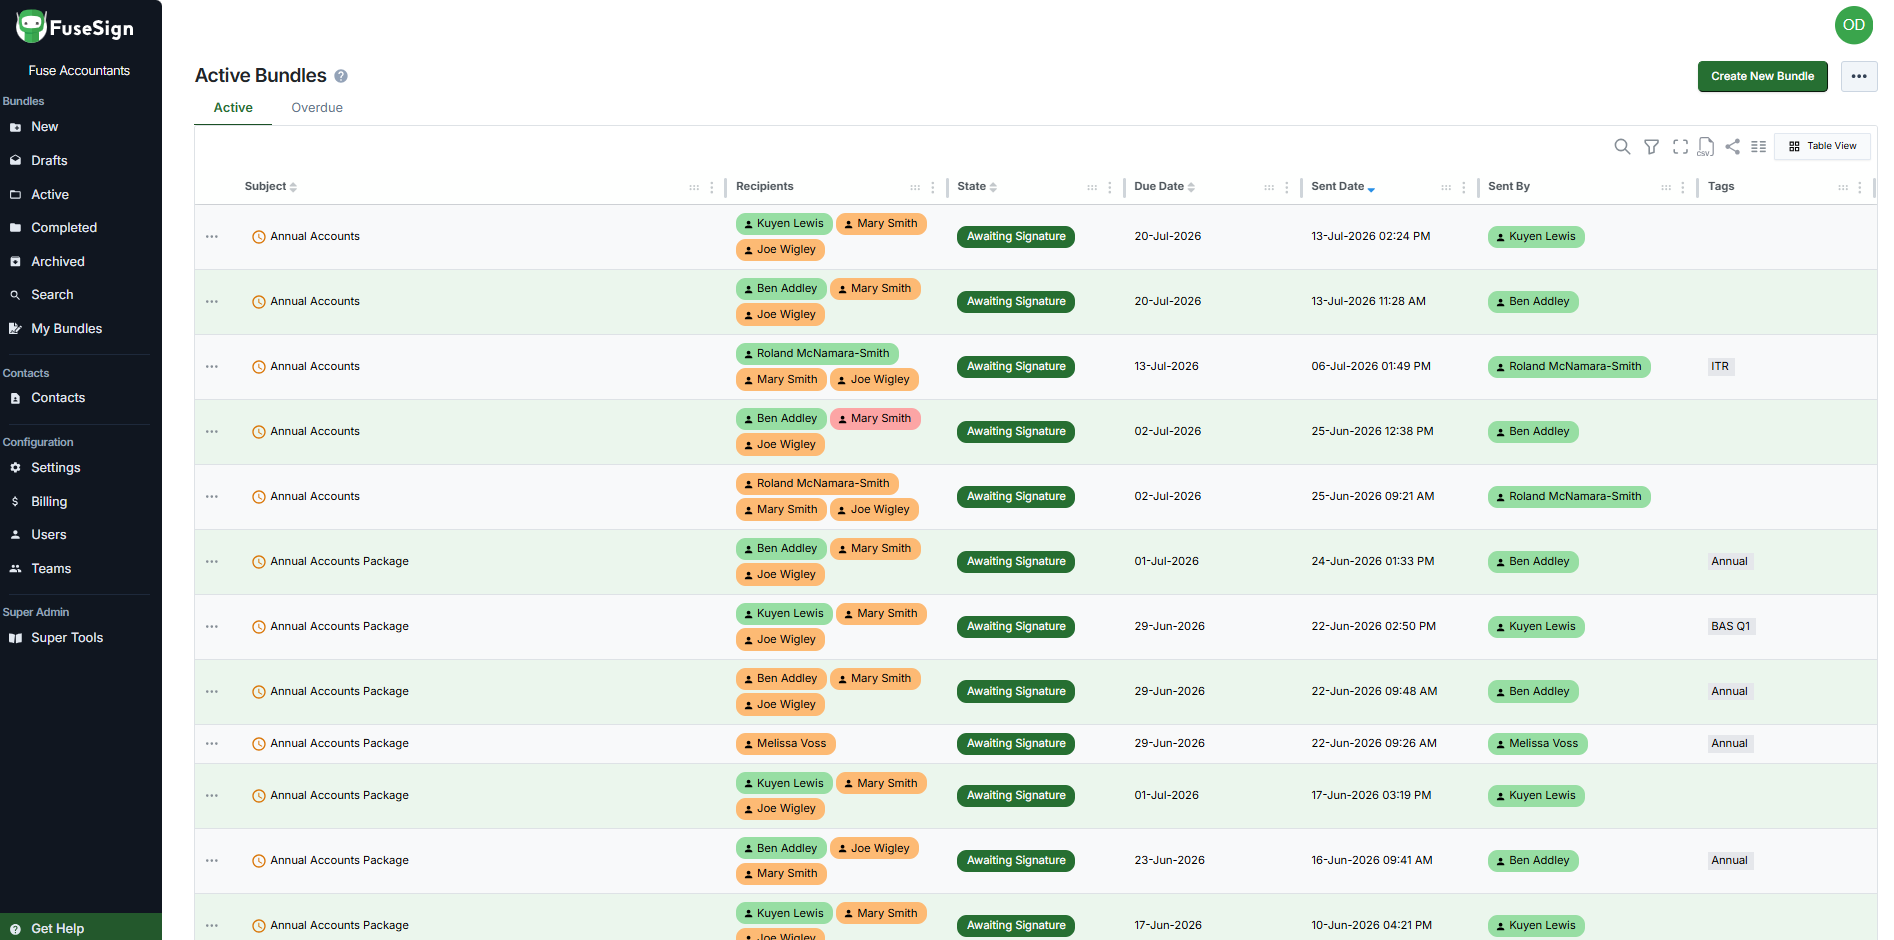Switch to Table View button

pos(1822,146)
